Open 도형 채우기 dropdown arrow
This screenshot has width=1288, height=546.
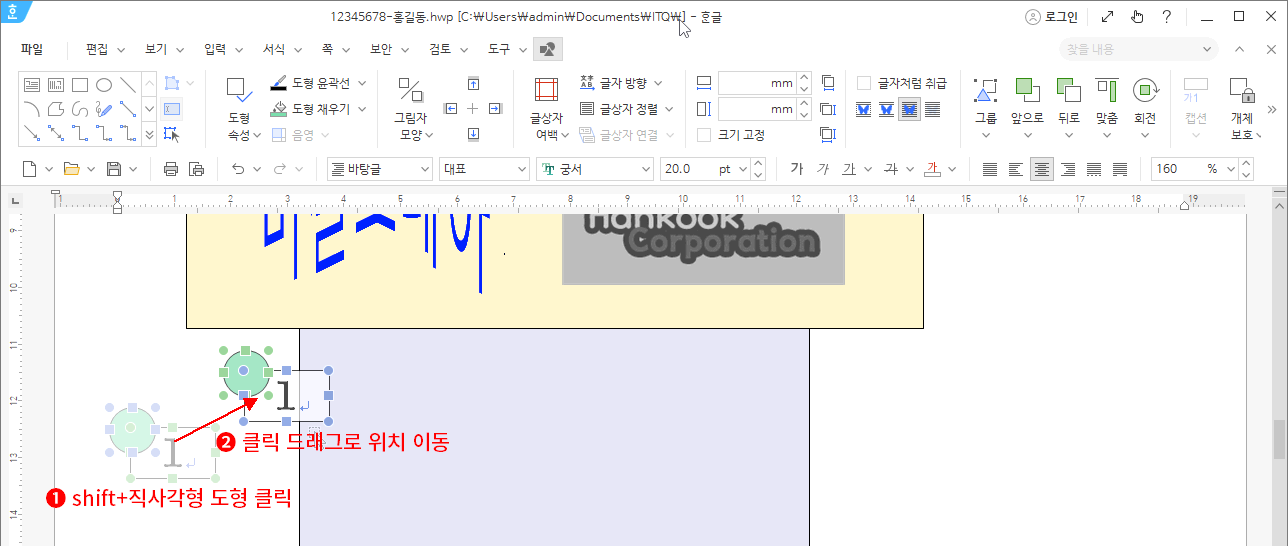pyautogui.click(x=362, y=108)
